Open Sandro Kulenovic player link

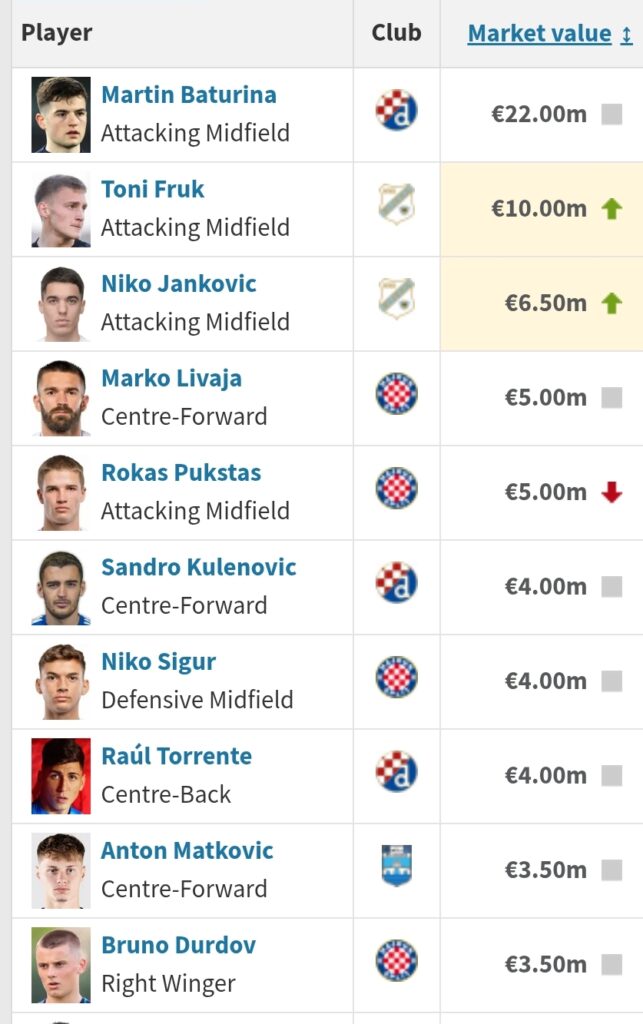pyautogui.click(x=198, y=567)
